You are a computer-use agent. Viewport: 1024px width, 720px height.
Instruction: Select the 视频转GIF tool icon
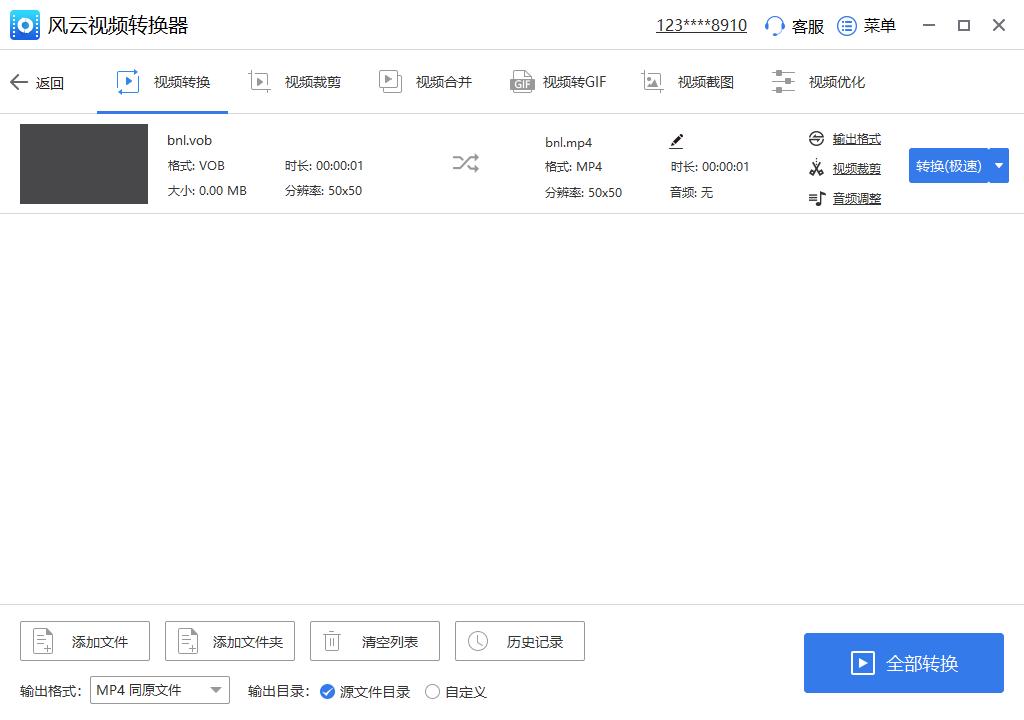522,81
